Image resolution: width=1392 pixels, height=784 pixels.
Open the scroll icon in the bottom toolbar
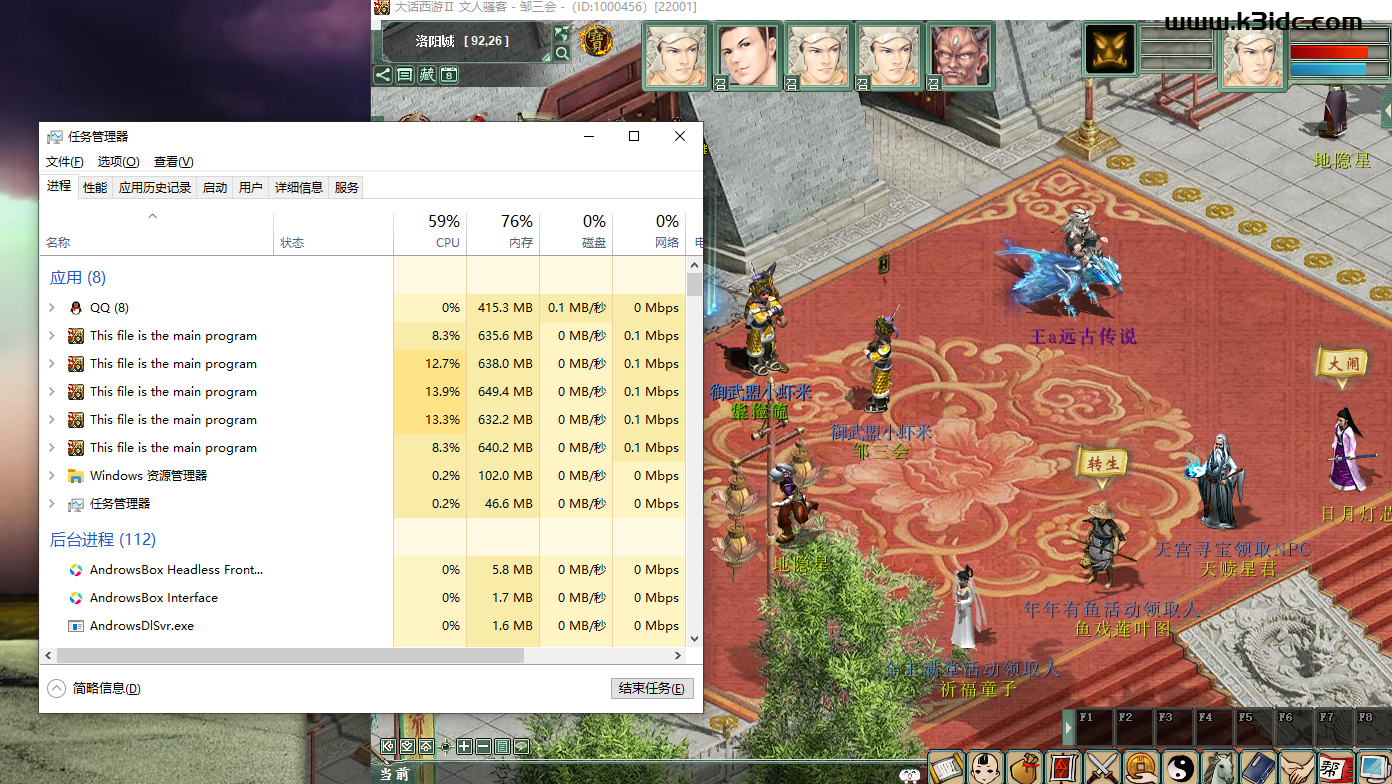coord(946,768)
